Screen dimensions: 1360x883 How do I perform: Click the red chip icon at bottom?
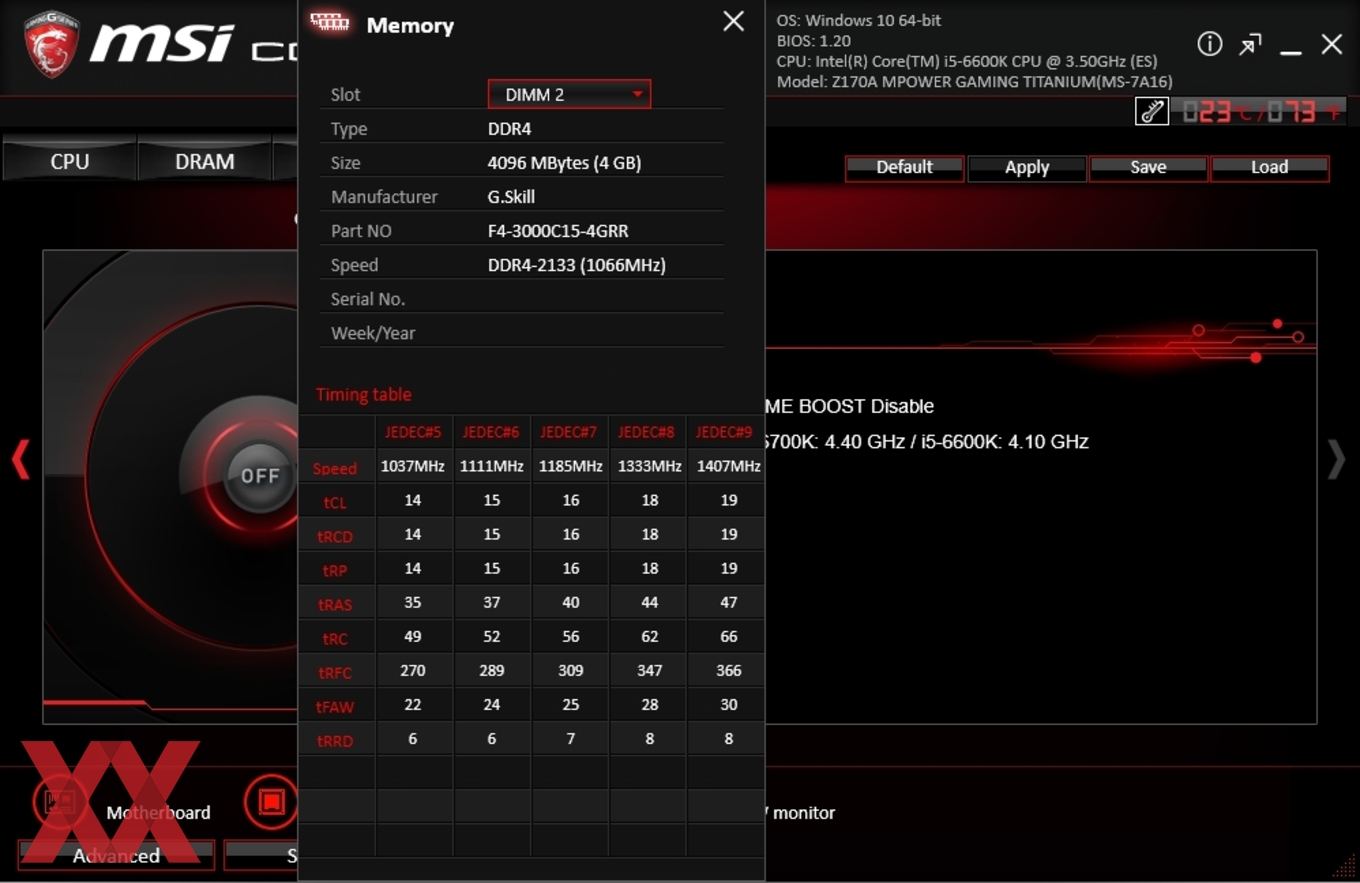click(271, 801)
